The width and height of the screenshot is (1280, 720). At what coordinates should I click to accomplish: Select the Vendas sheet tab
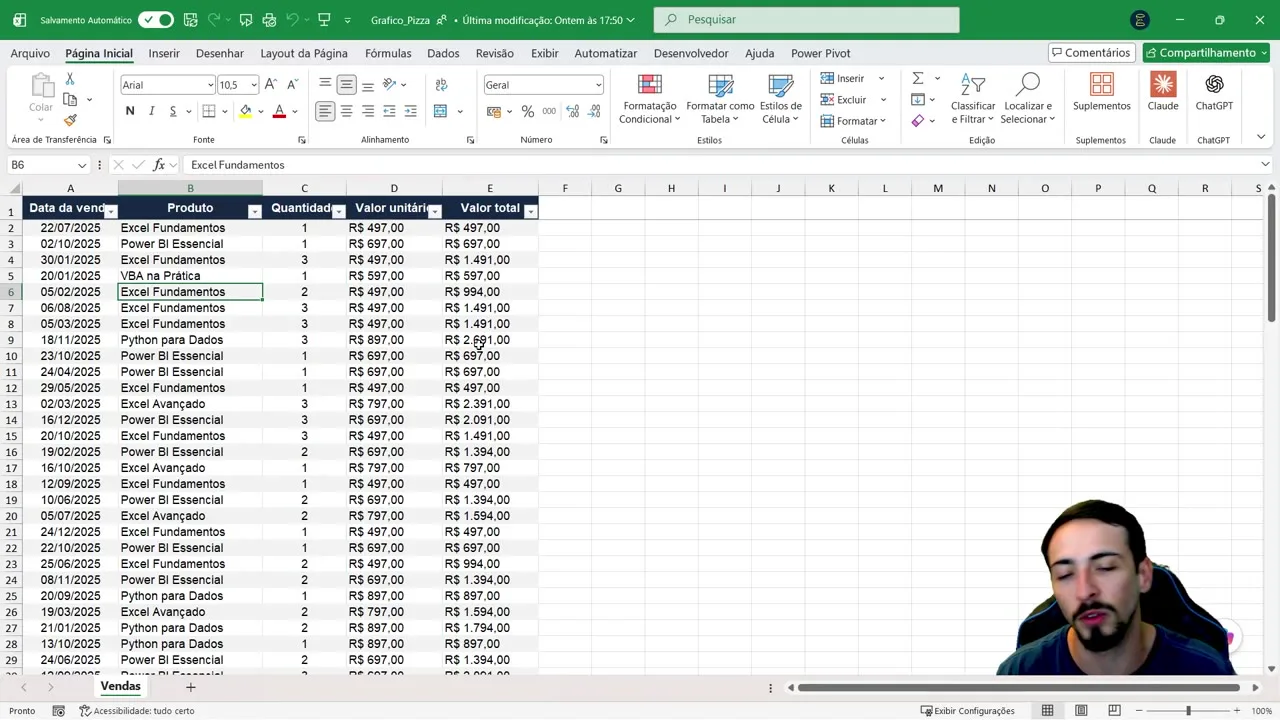pyautogui.click(x=120, y=687)
